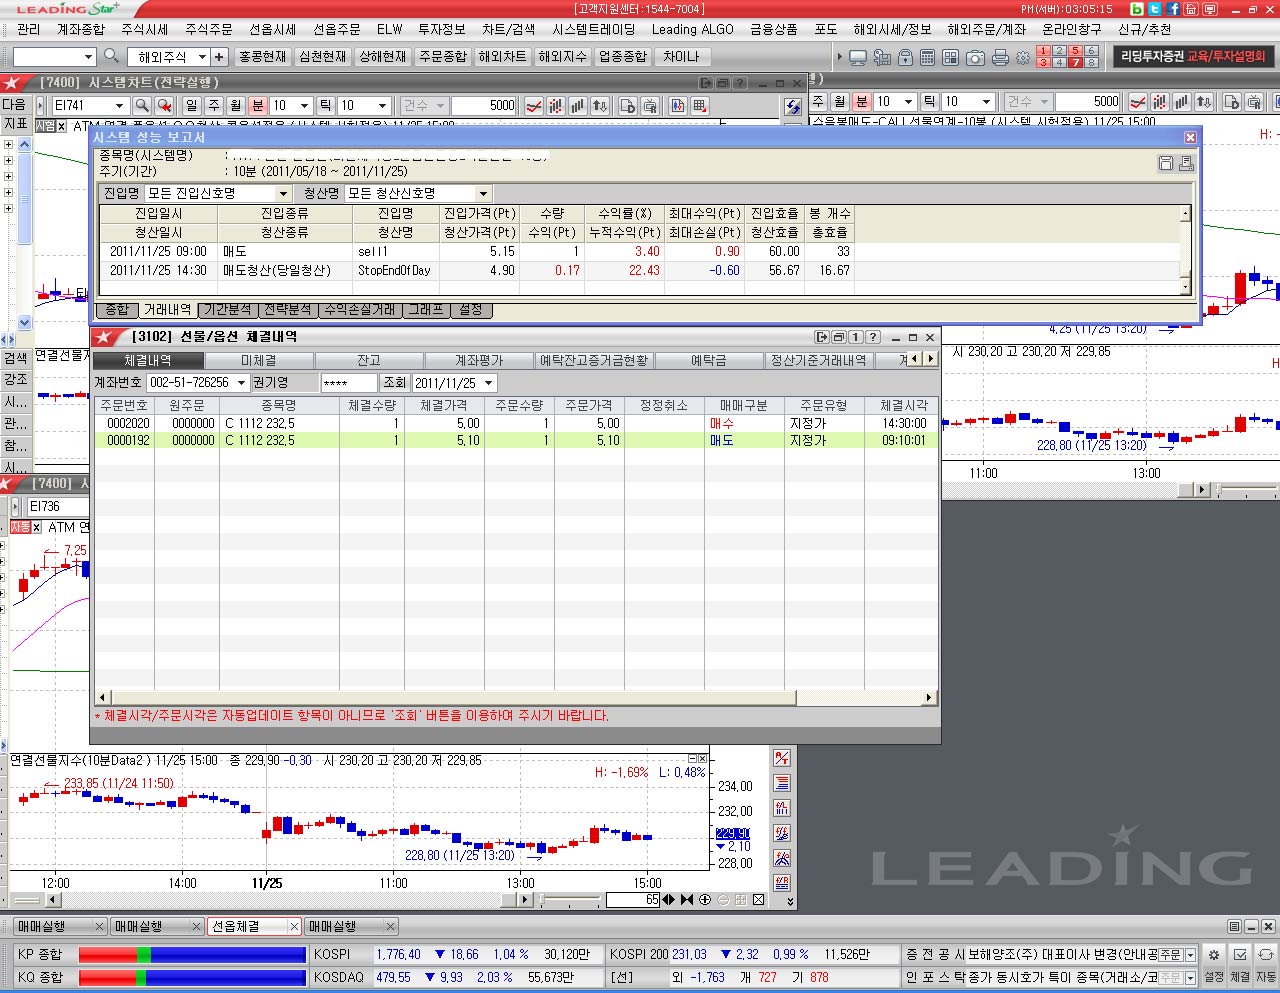1280x993 pixels.
Task: Click the blue refresh arrows icon at the chart's right edge
Action: (x=794, y=106)
